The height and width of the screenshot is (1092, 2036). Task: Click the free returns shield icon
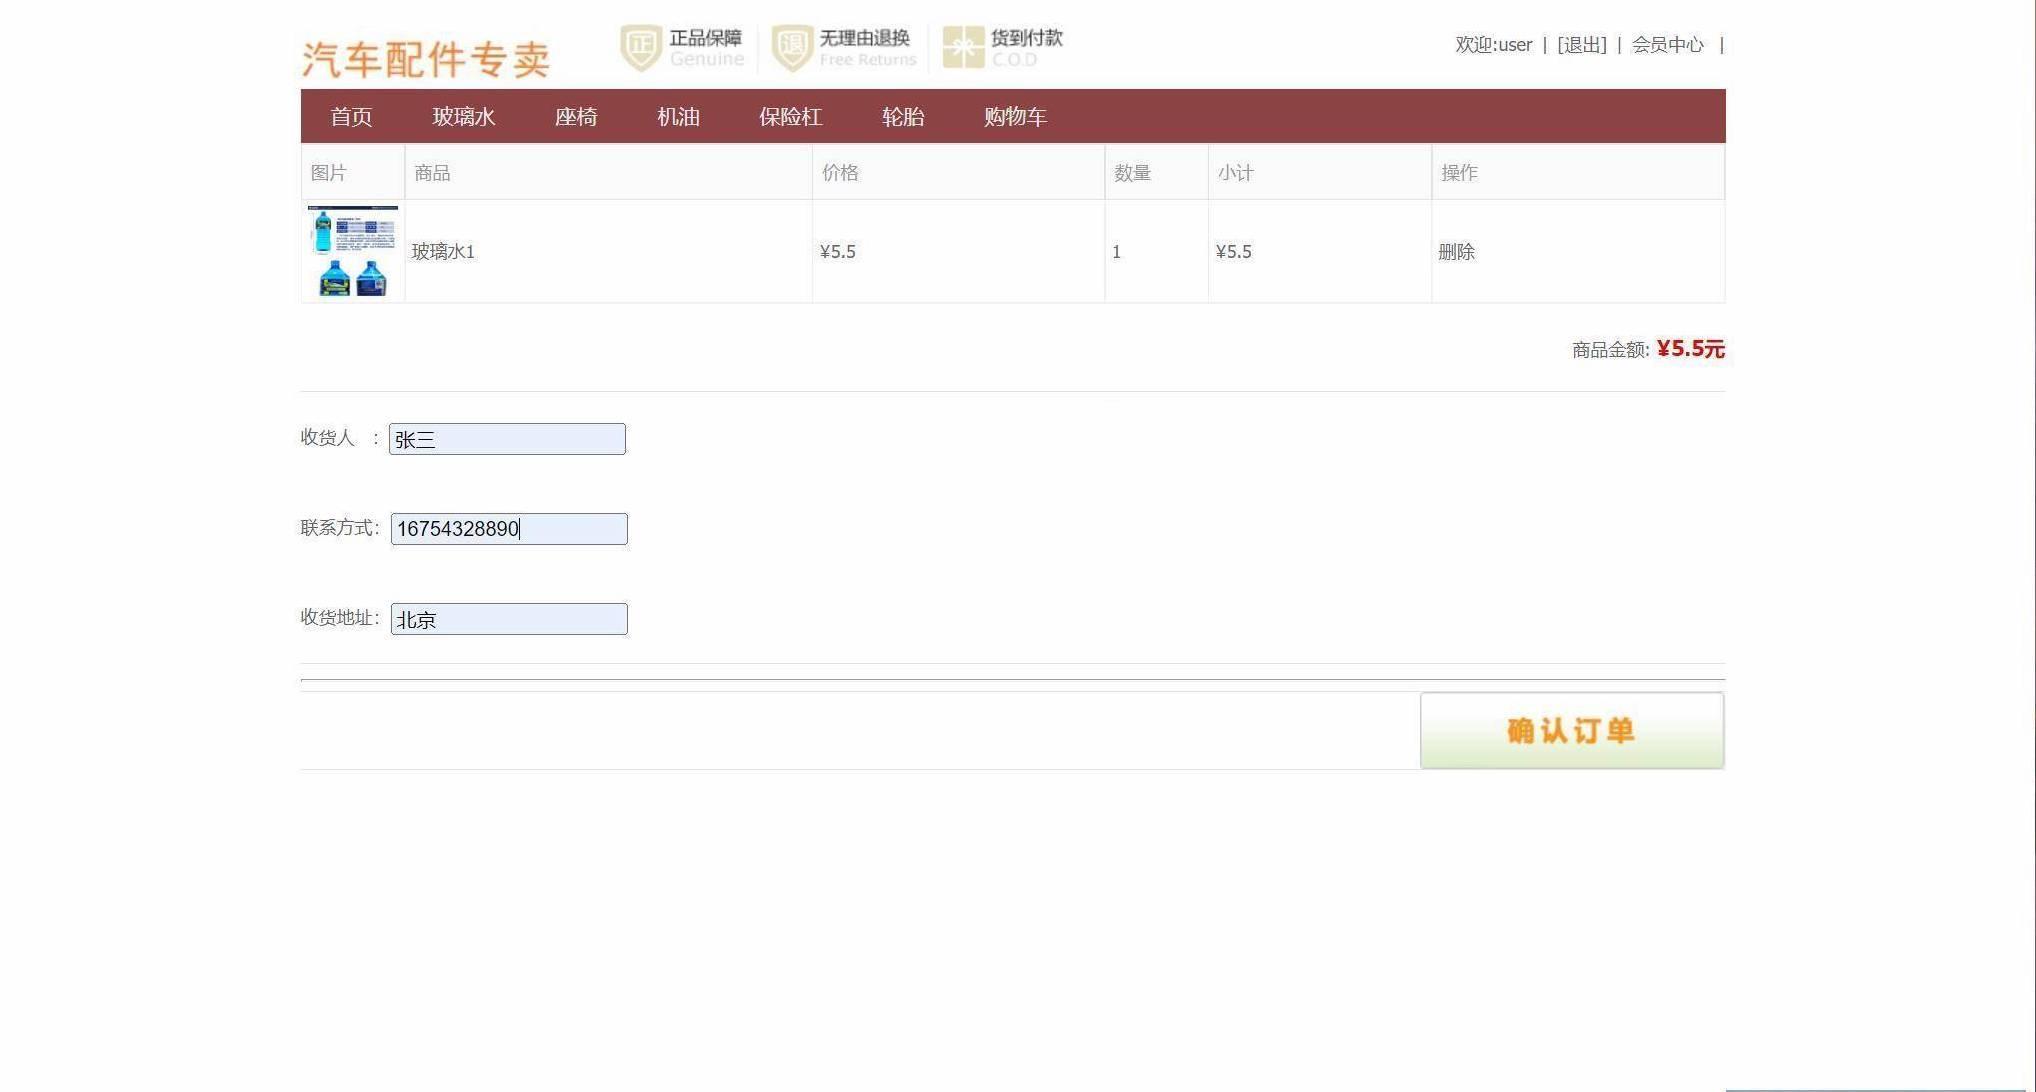[x=792, y=48]
